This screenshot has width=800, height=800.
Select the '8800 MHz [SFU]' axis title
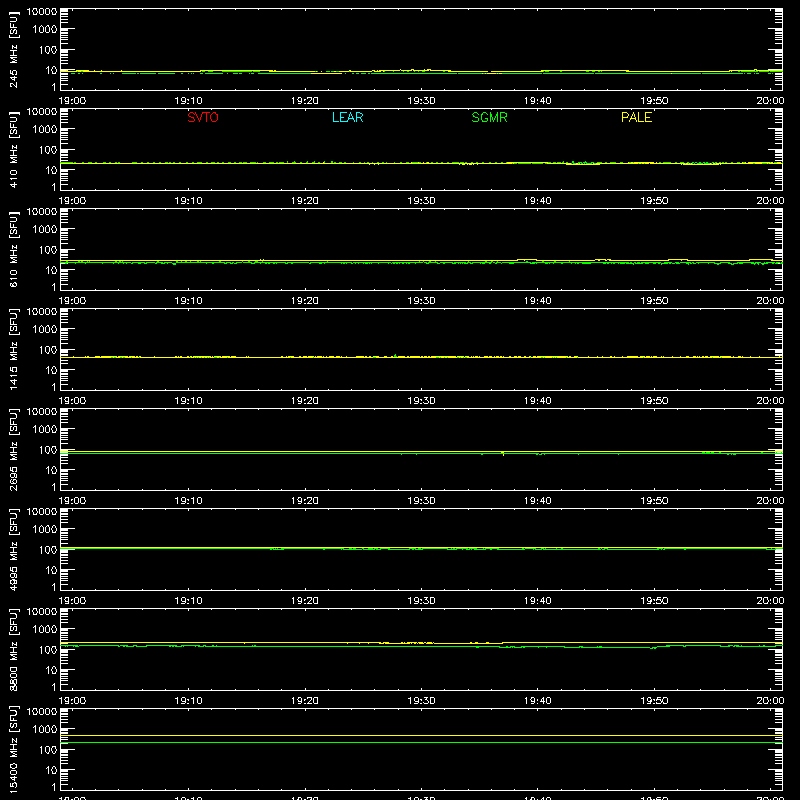[14, 649]
